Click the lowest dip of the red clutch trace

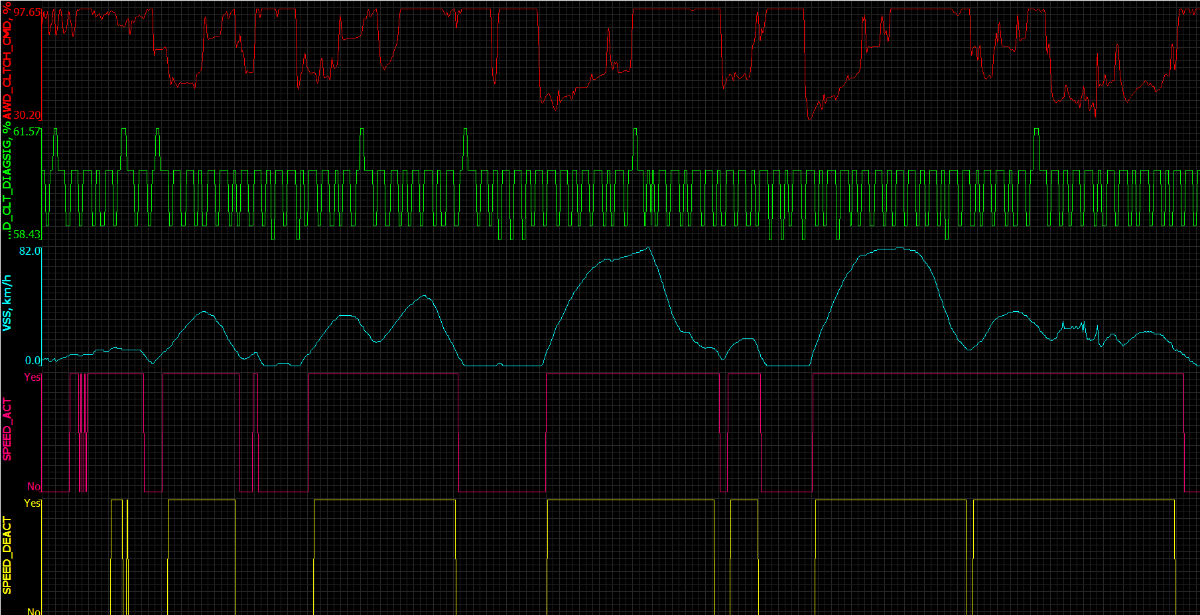point(808,119)
